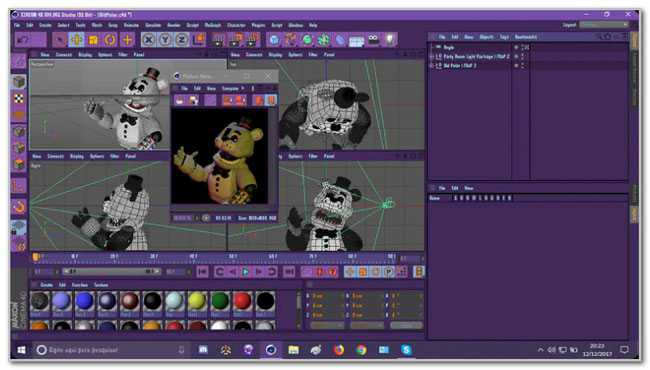Add a cube primitive from toolbar
The width and height of the screenshot is (650, 370).
coord(274,40)
